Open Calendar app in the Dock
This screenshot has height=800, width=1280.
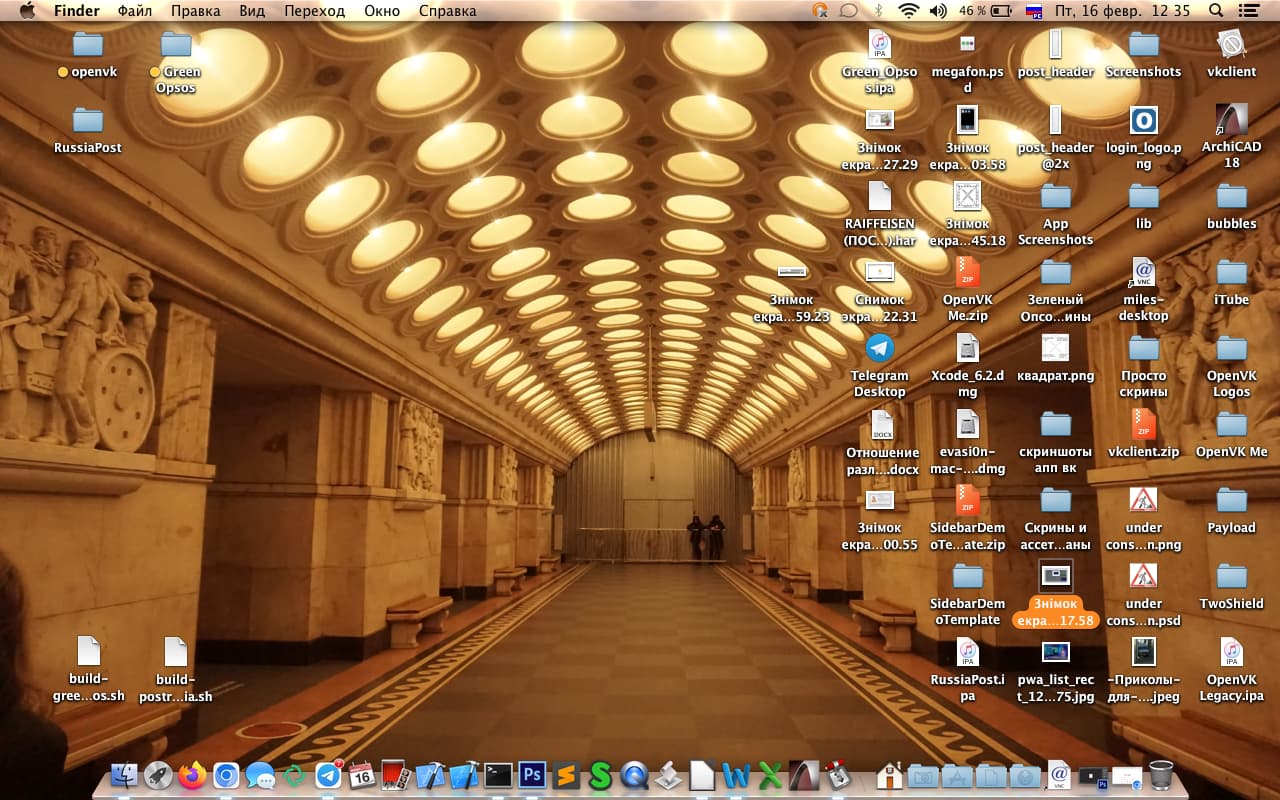[x=362, y=775]
